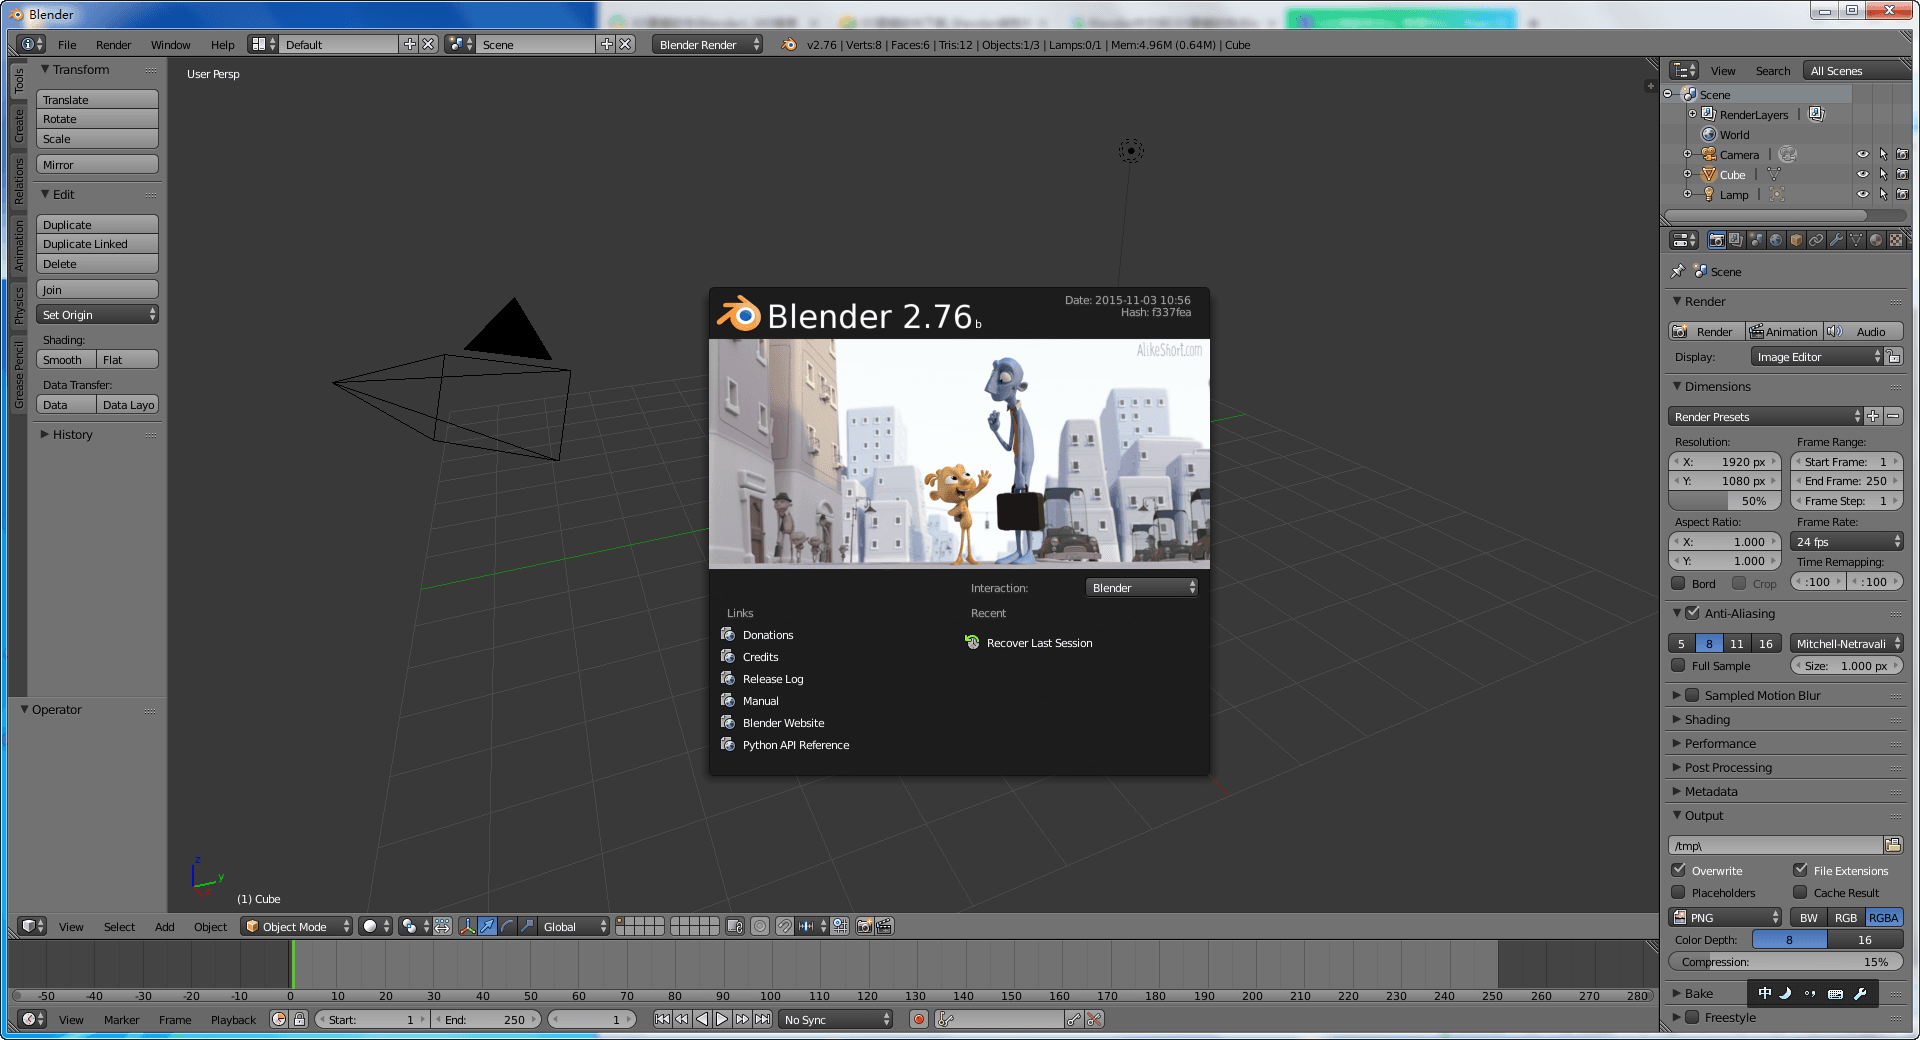This screenshot has height=1040, width=1920.
Task: Adjust the resolution percentage 50% slider
Action: pyautogui.click(x=1725, y=501)
